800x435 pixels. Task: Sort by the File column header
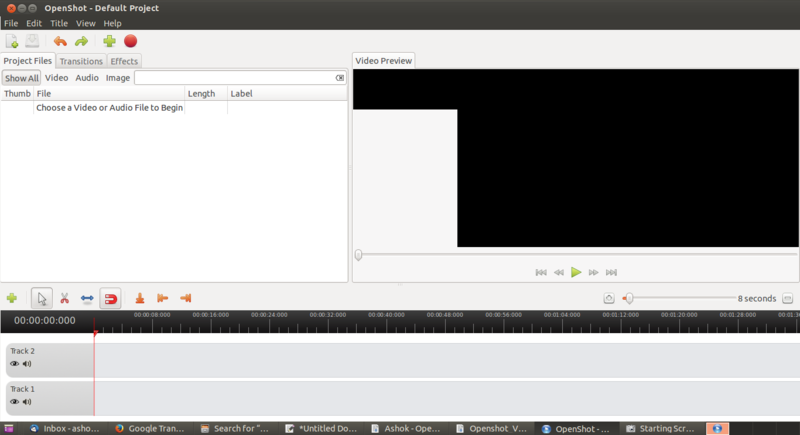109,94
